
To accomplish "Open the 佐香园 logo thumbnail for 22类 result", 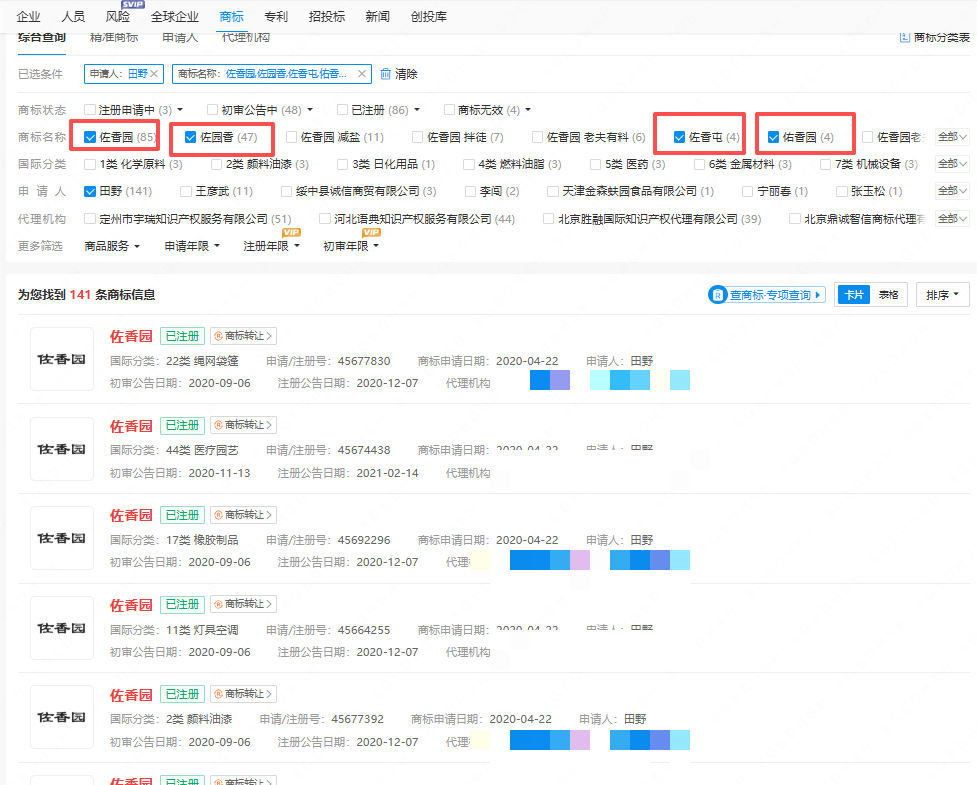I will (61, 359).
